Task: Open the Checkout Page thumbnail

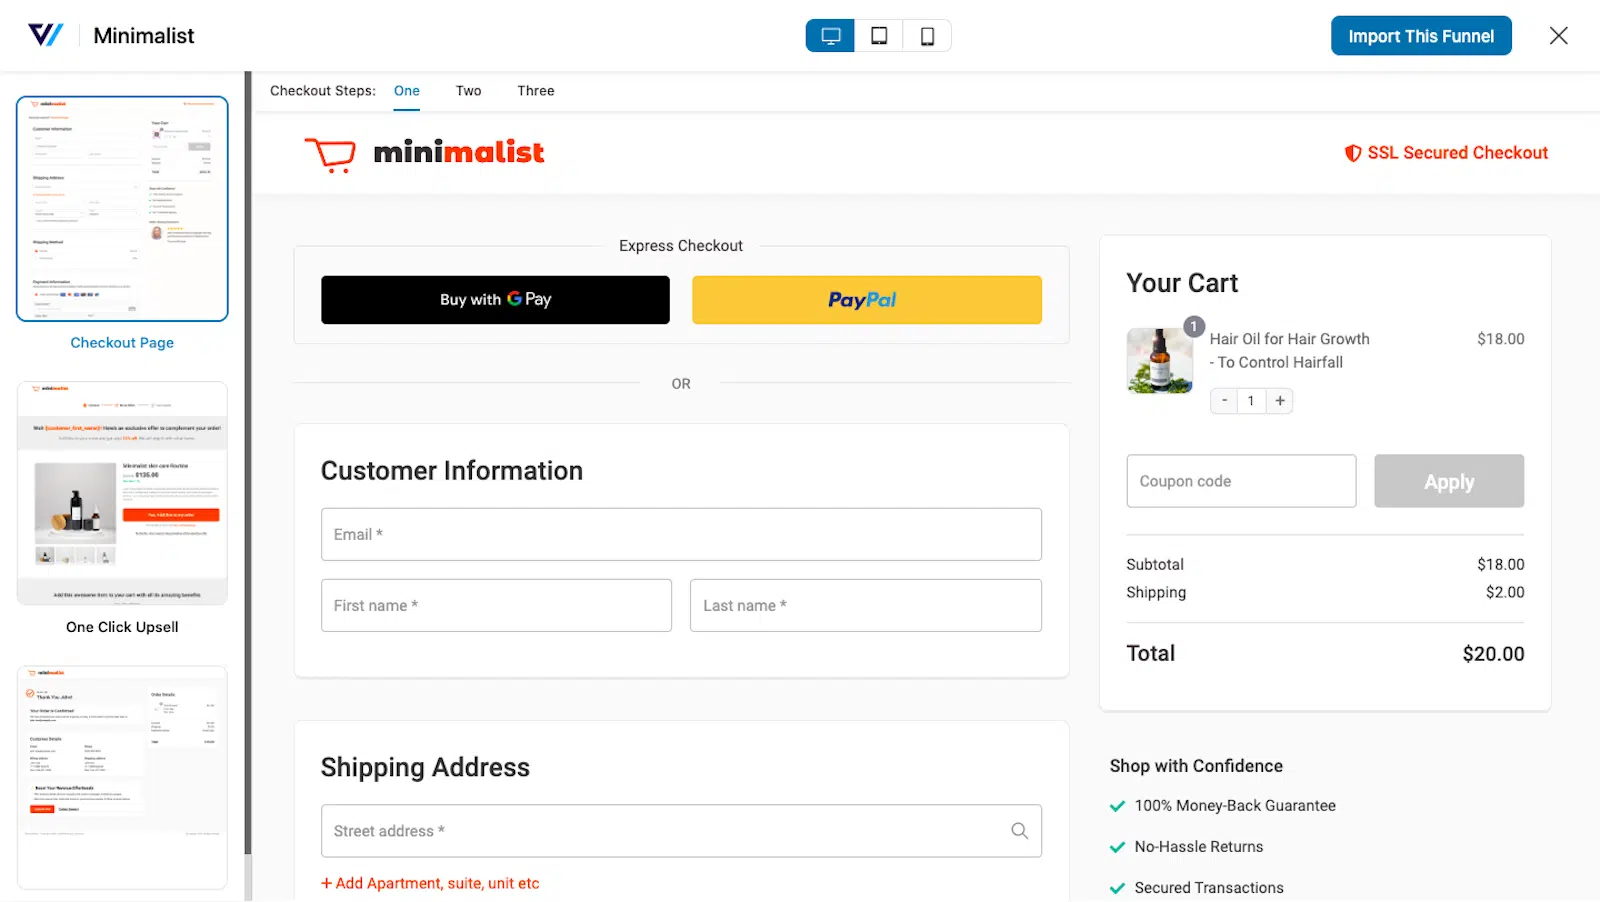Action: (x=122, y=209)
